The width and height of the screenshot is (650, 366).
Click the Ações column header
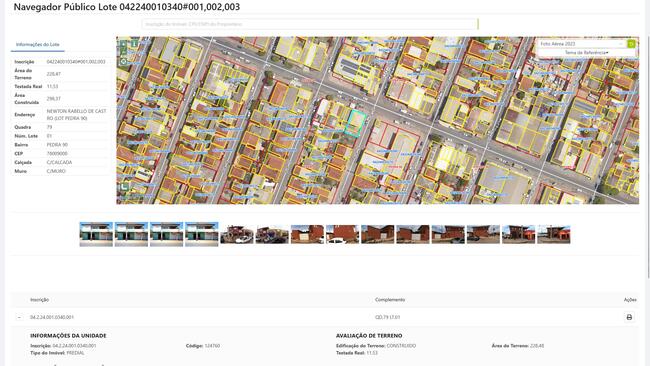(x=630, y=300)
